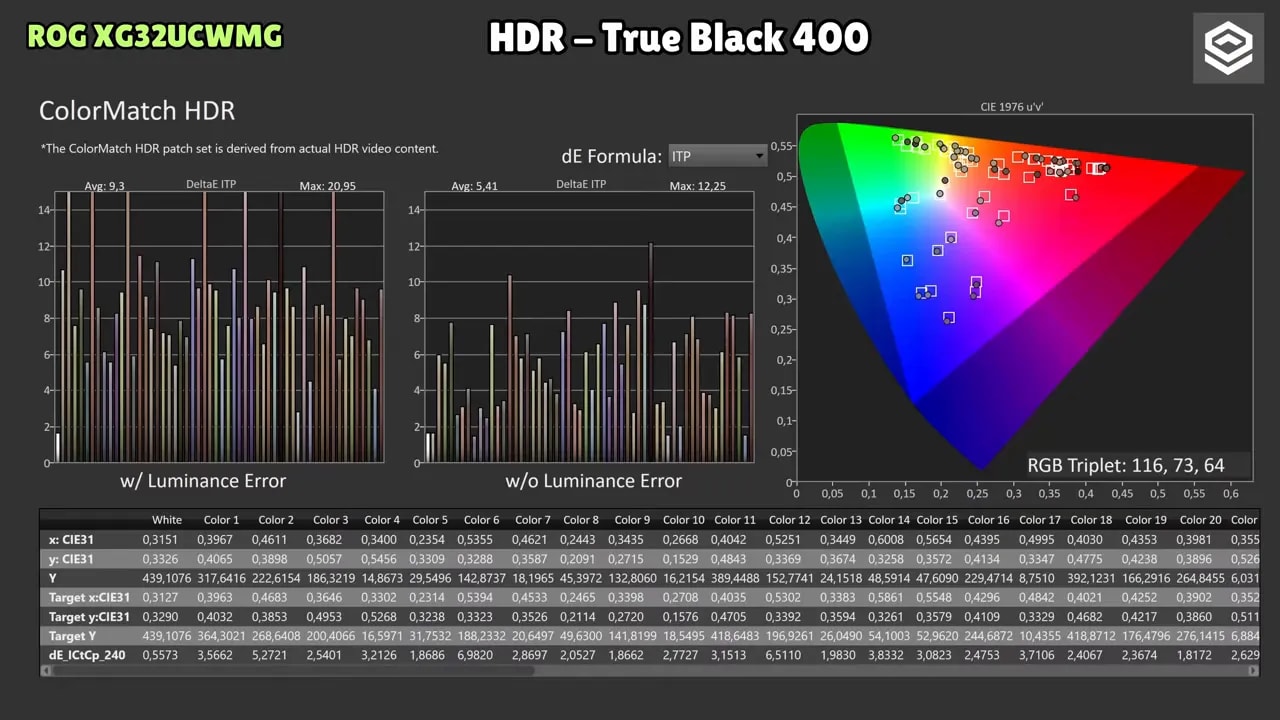Click the Color 8 y value 0,2091
This screenshot has height=720, width=1280.
tap(581, 559)
